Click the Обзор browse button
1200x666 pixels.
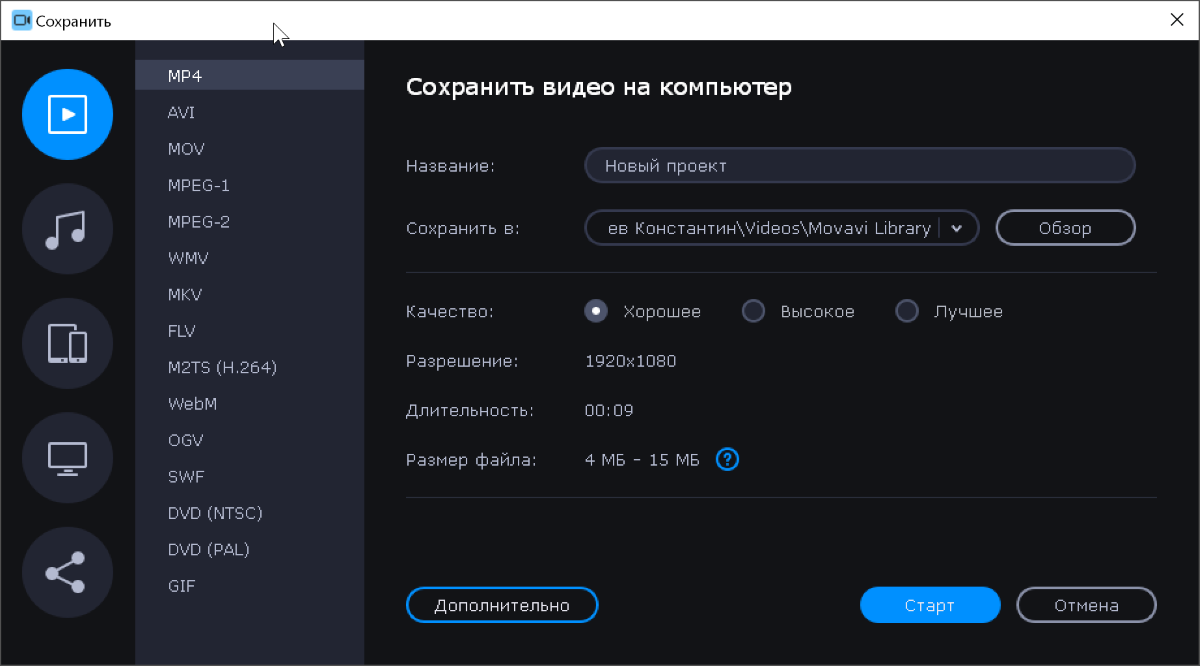[x=1065, y=228]
